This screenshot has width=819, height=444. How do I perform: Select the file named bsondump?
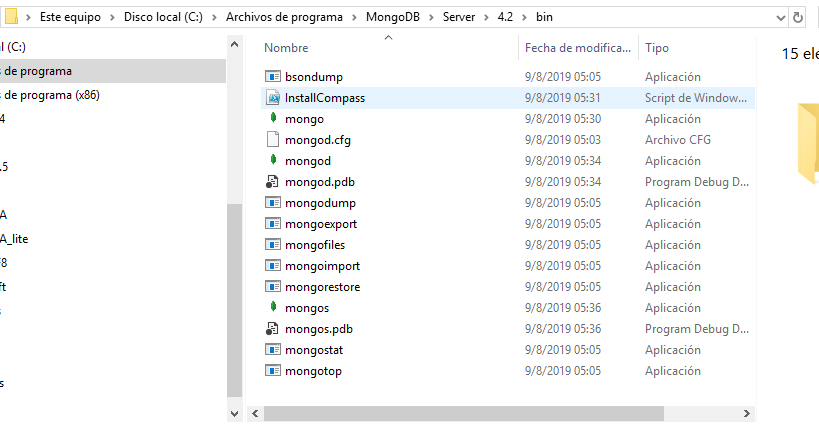(314, 77)
